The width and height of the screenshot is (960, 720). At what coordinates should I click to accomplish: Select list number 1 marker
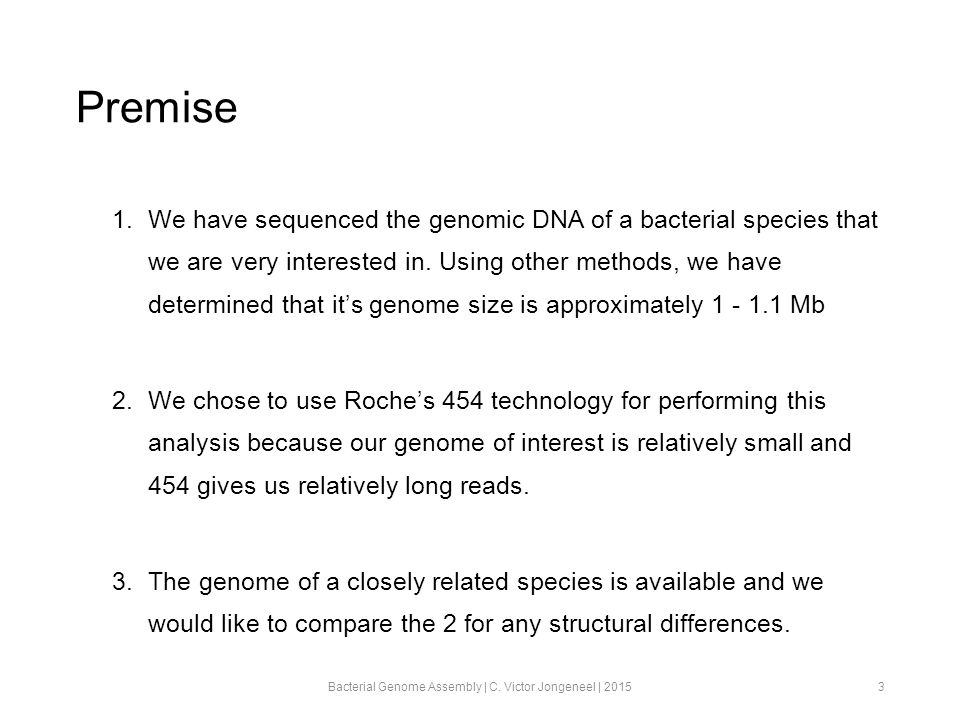[x=122, y=219]
